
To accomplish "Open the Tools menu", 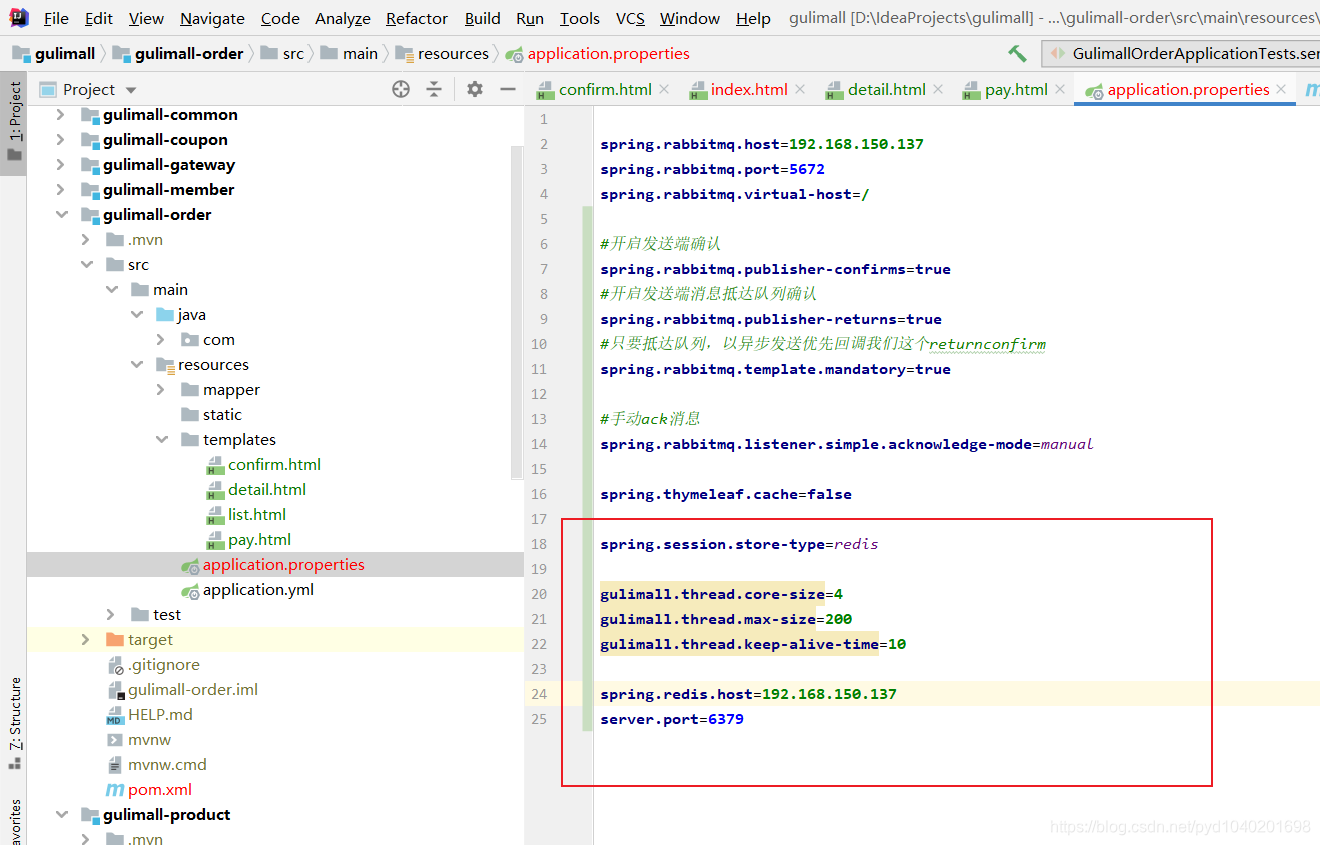I will coord(580,18).
